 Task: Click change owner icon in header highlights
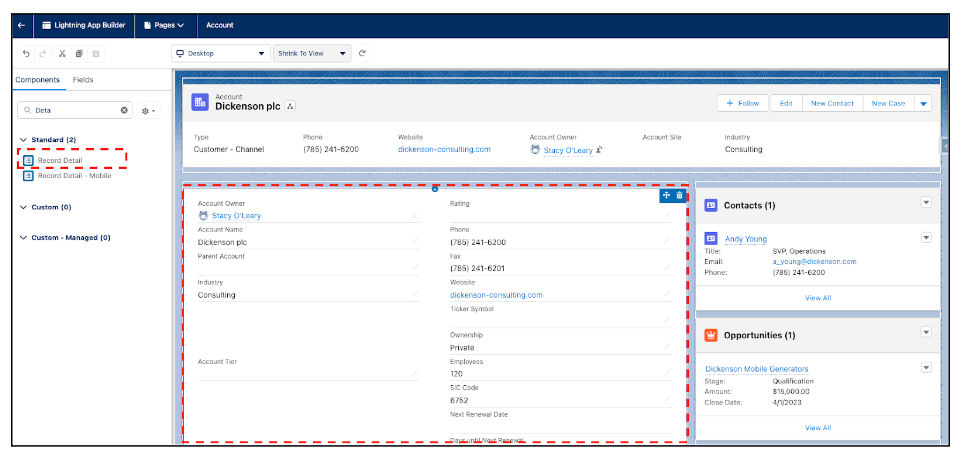point(599,150)
